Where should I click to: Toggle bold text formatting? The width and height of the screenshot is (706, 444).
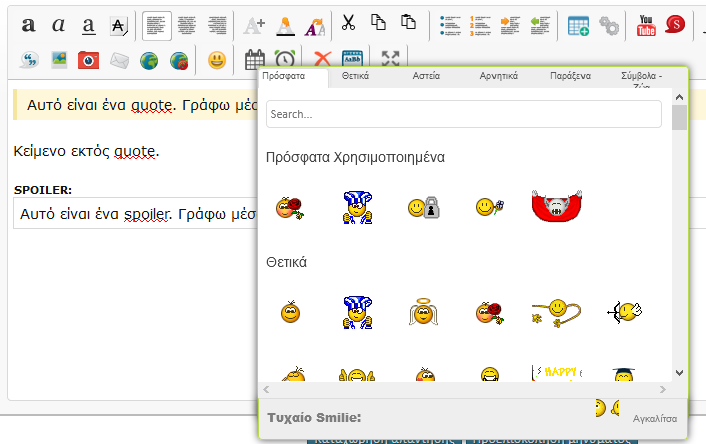pyautogui.click(x=28, y=25)
